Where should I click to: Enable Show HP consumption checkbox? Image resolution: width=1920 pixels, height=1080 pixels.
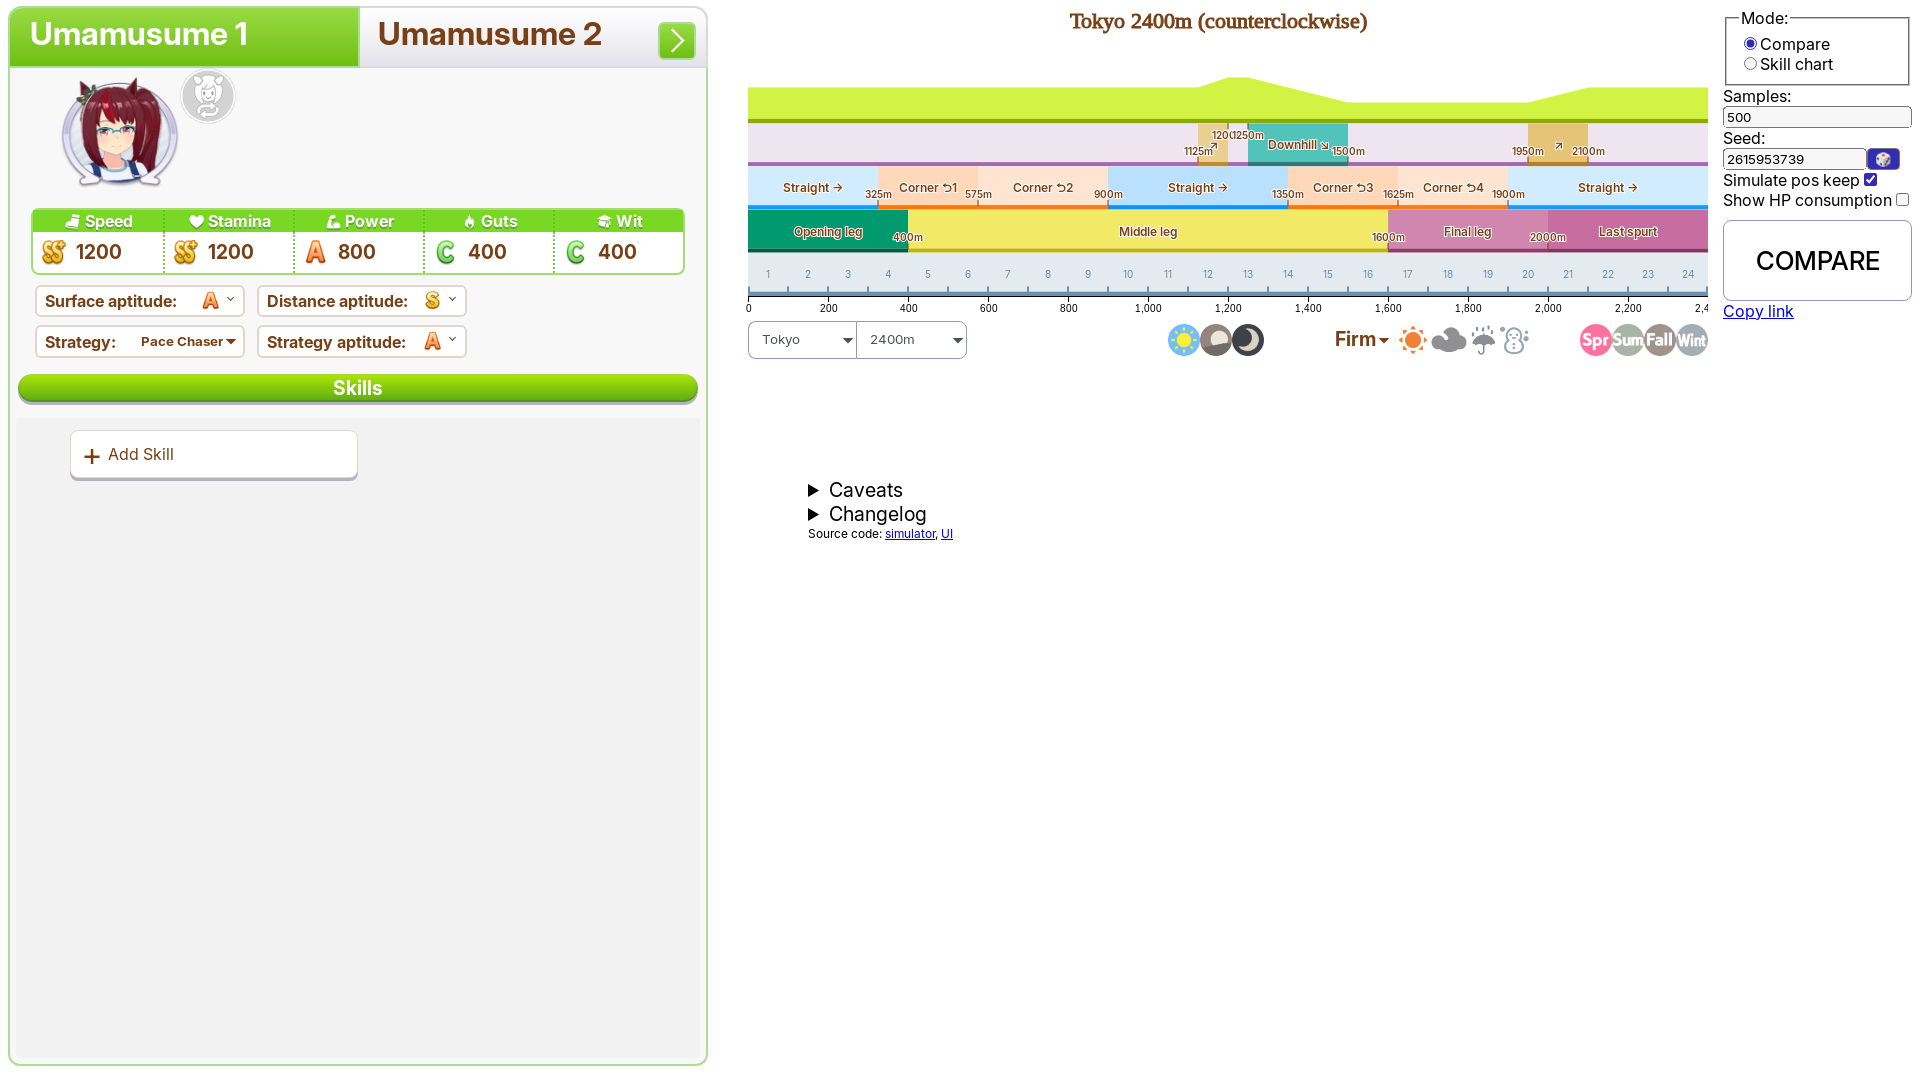tap(1902, 200)
